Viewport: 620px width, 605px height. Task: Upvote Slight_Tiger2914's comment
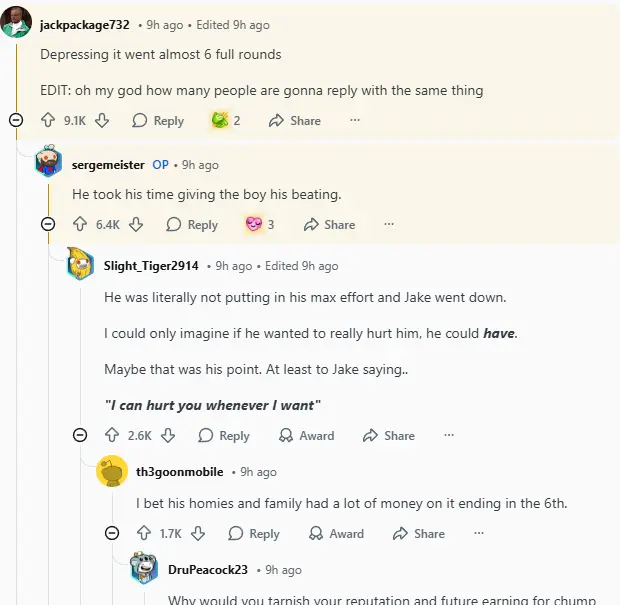[112, 435]
